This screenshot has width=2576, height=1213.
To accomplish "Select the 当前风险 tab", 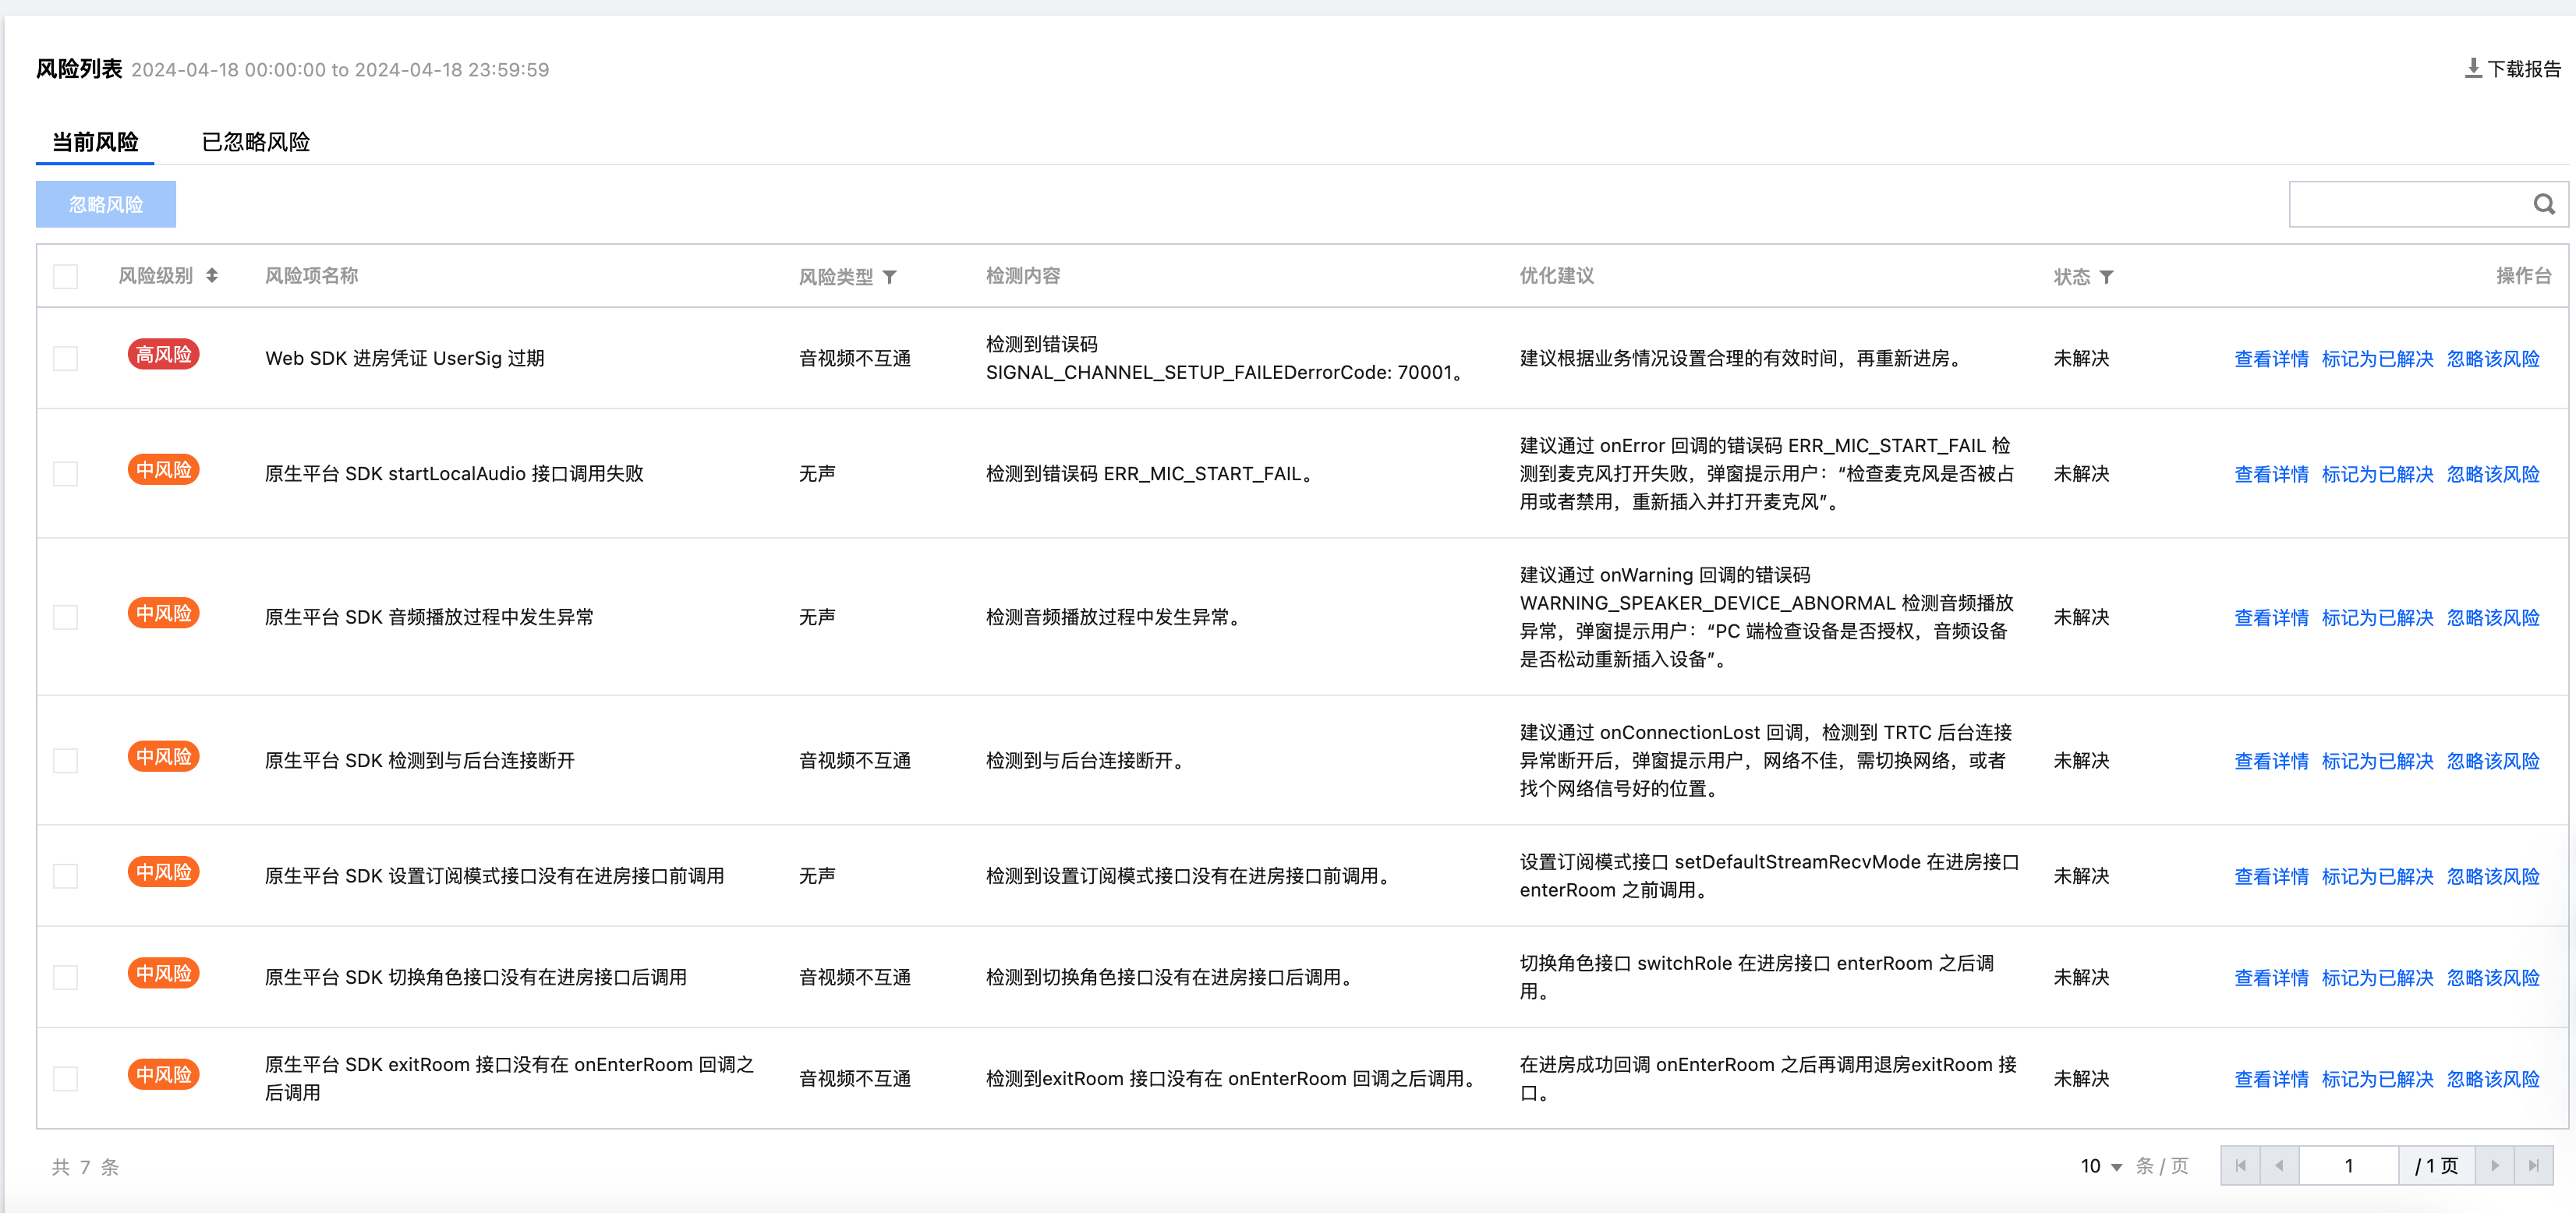I will click(95, 142).
